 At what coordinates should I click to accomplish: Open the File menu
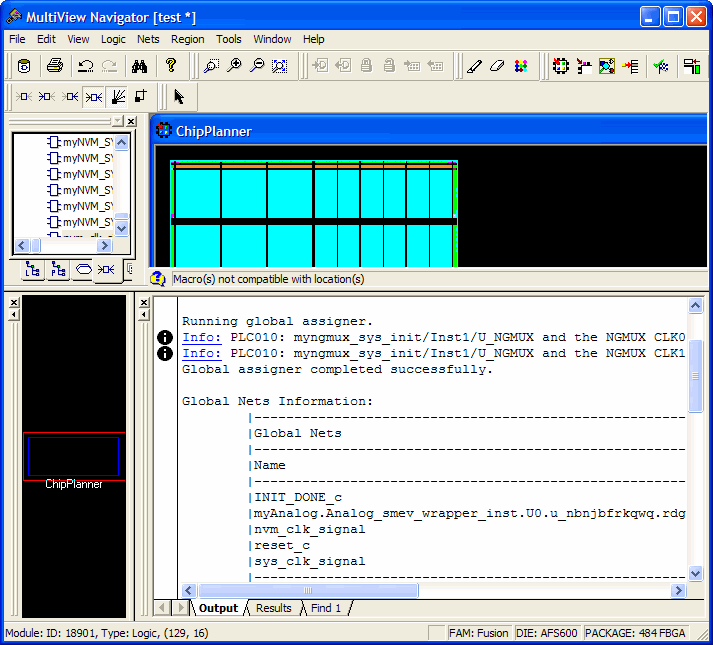click(x=17, y=39)
